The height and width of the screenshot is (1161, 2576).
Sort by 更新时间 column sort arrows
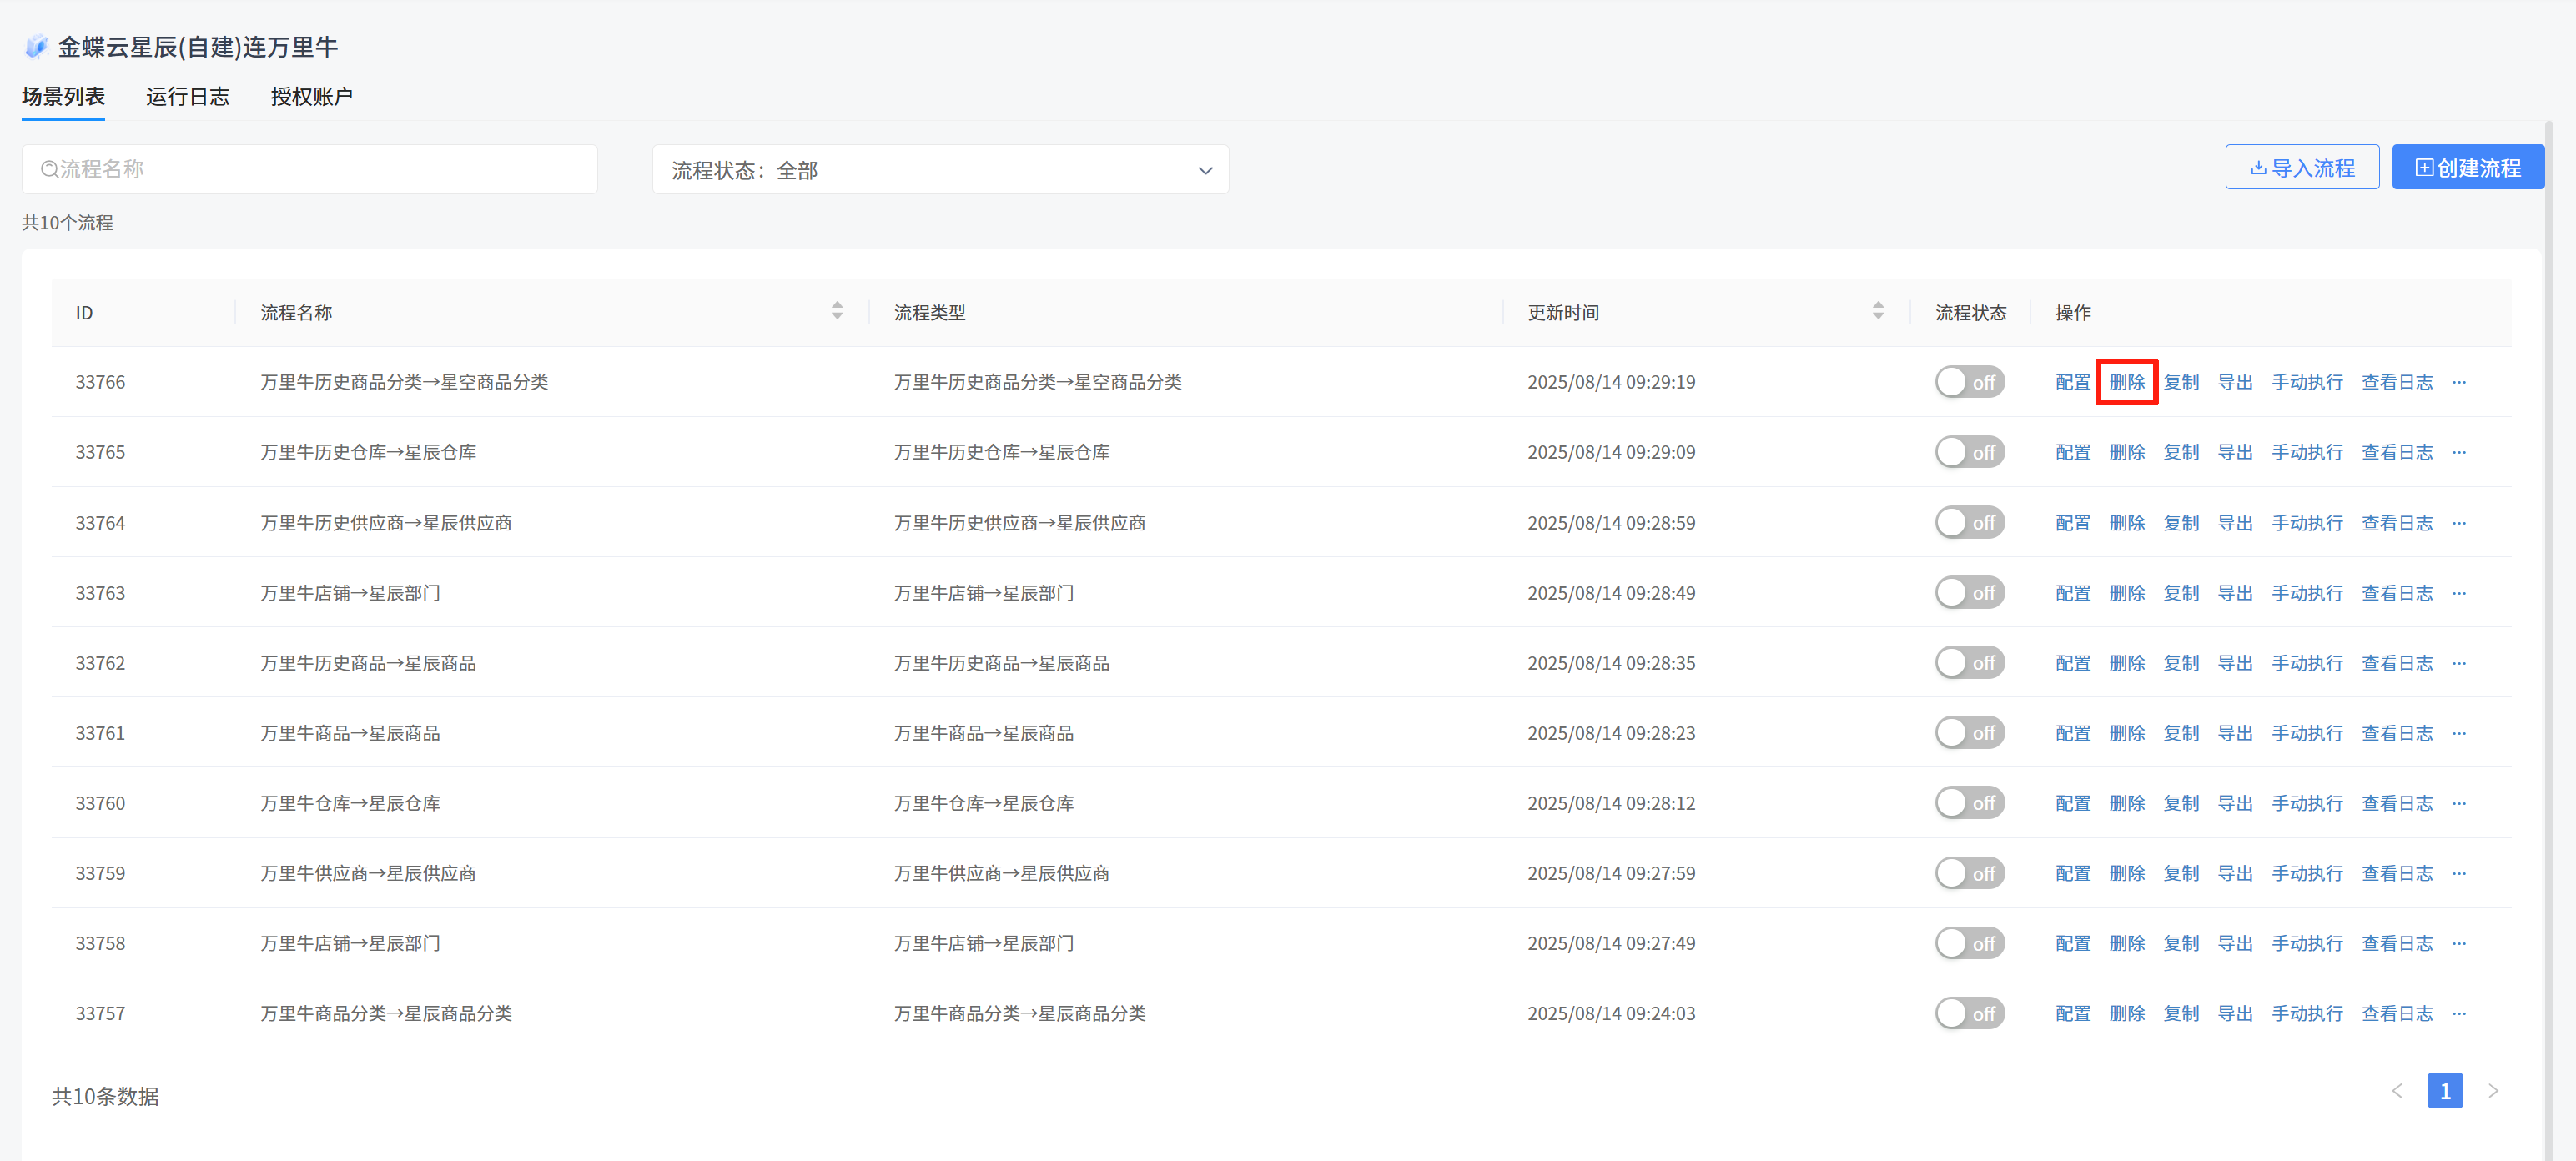pyautogui.click(x=1877, y=311)
